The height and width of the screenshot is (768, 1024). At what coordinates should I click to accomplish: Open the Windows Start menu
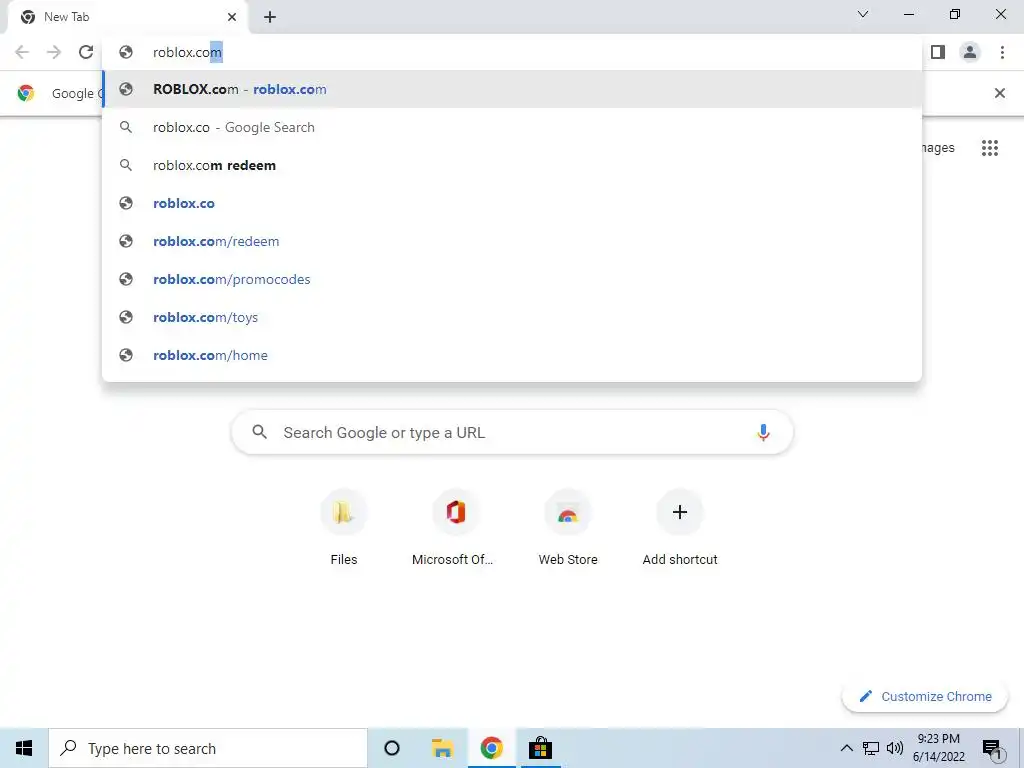24,748
